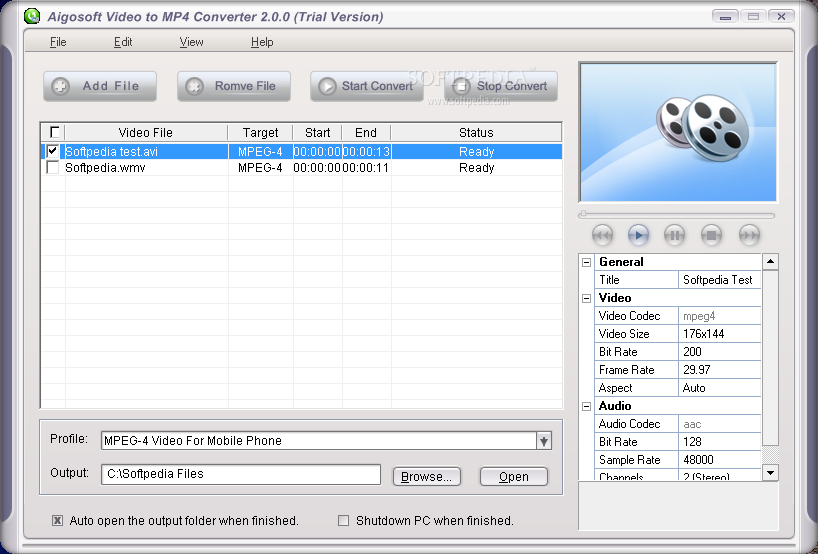
Task: Click the Open output folder button
Action: click(x=514, y=476)
